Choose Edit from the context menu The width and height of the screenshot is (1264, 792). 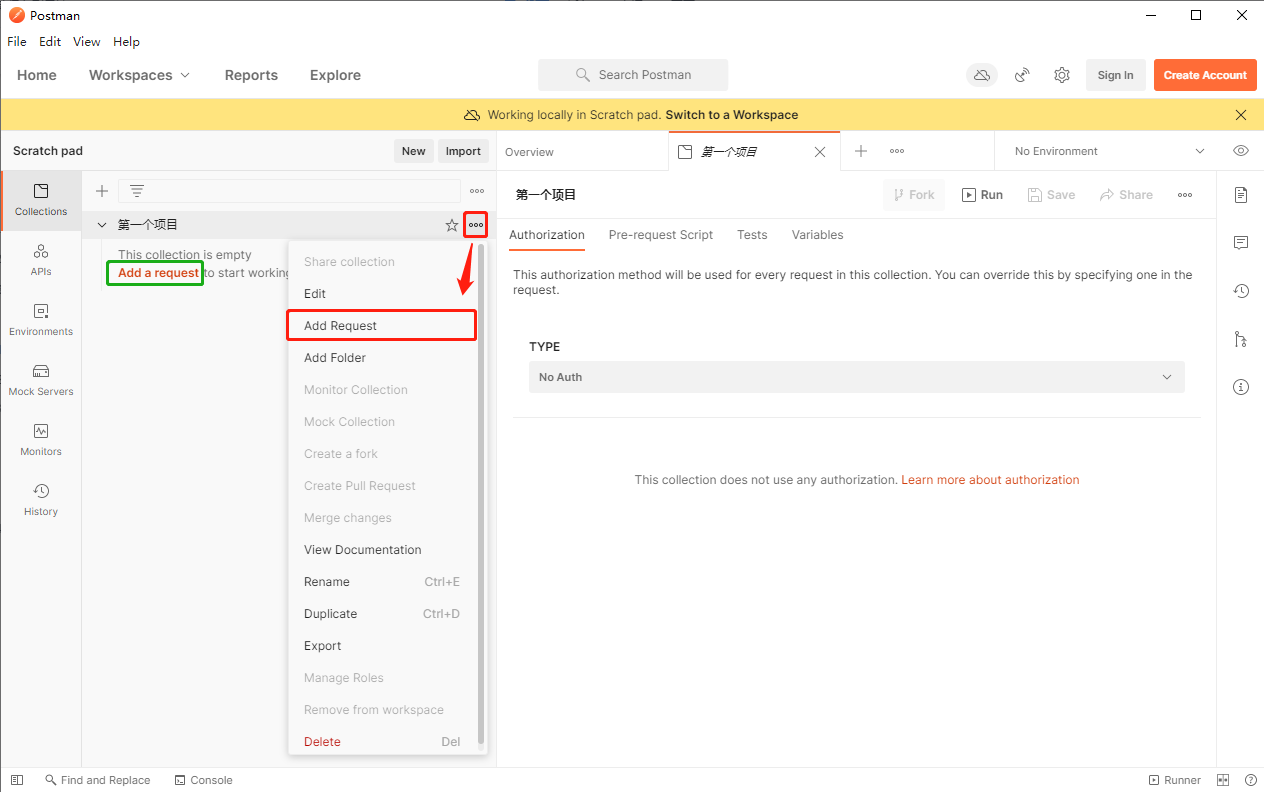(382, 294)
